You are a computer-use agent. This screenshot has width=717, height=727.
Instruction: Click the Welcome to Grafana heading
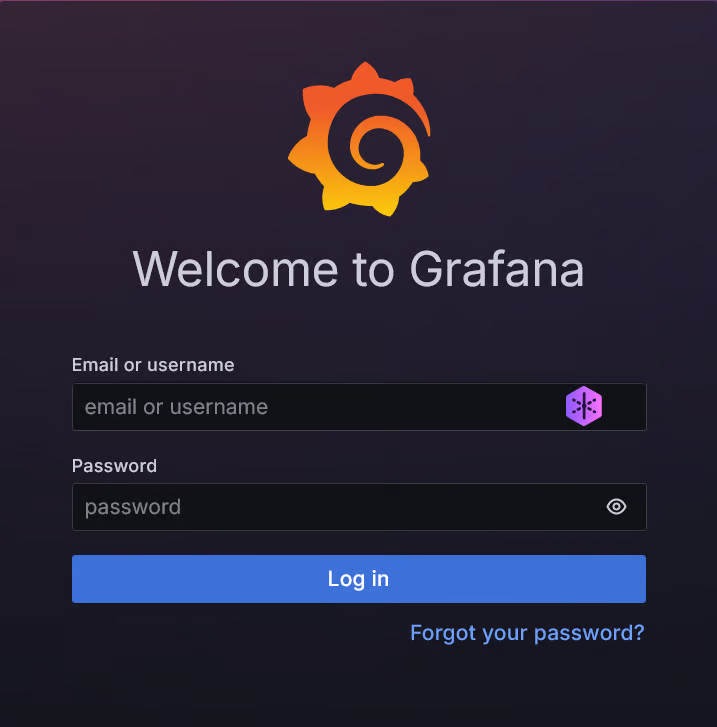point(358,269)
